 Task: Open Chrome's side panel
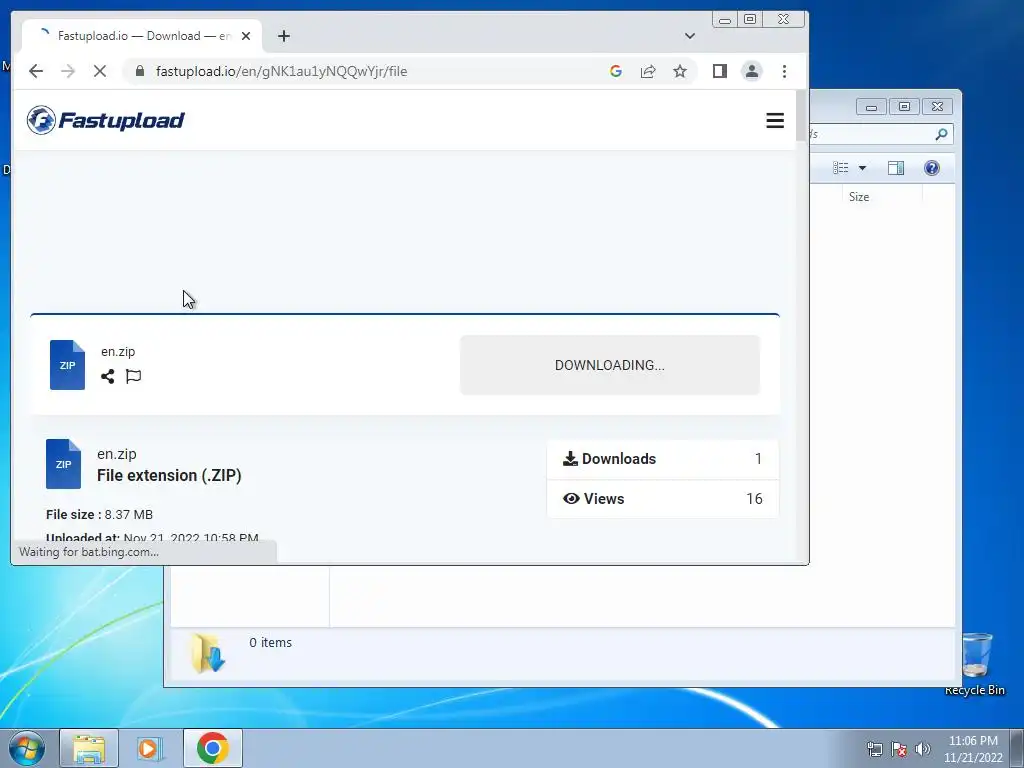(720, 71)
